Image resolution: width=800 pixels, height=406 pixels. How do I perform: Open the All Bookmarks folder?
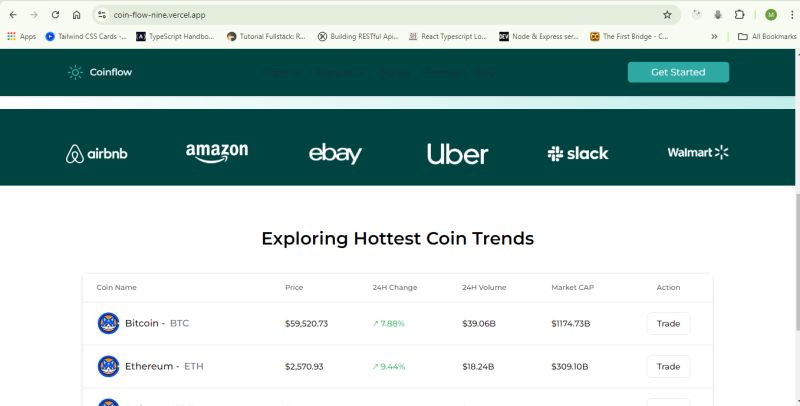[767, 36]
